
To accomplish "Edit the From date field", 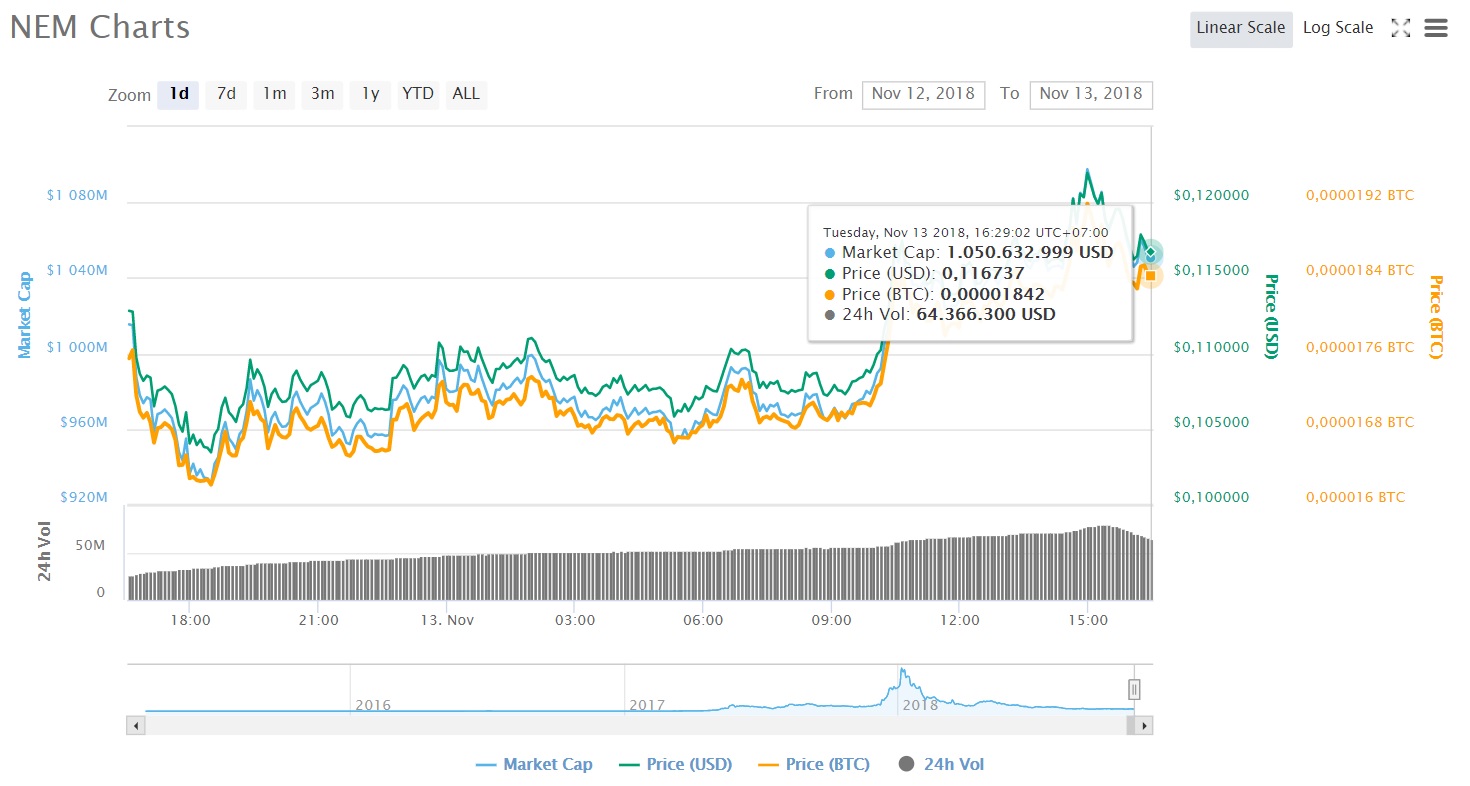I will [x=923, y=94].
